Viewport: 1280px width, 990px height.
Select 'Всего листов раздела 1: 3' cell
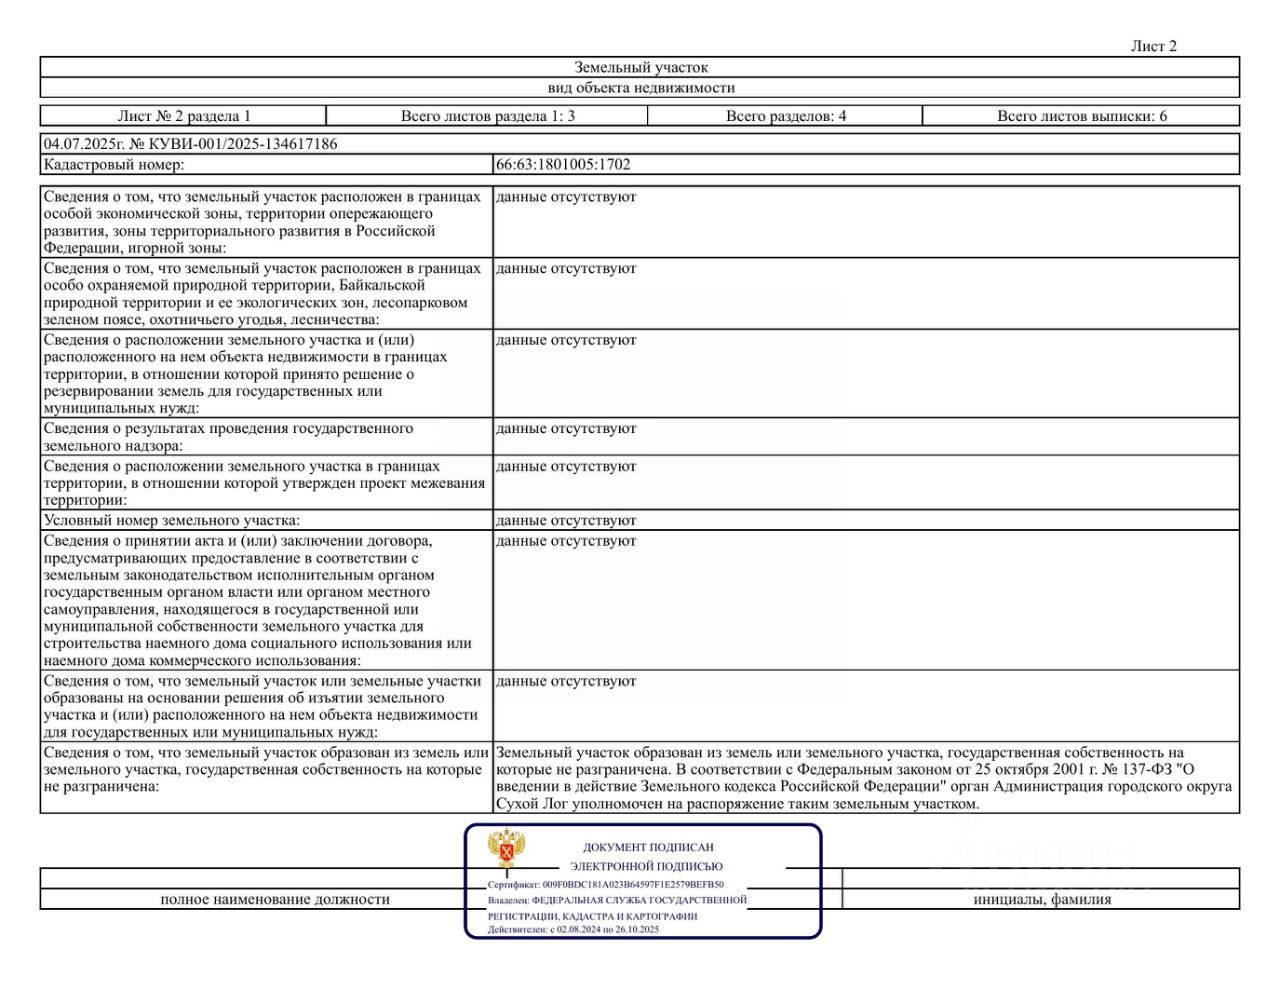click(487, 116)
